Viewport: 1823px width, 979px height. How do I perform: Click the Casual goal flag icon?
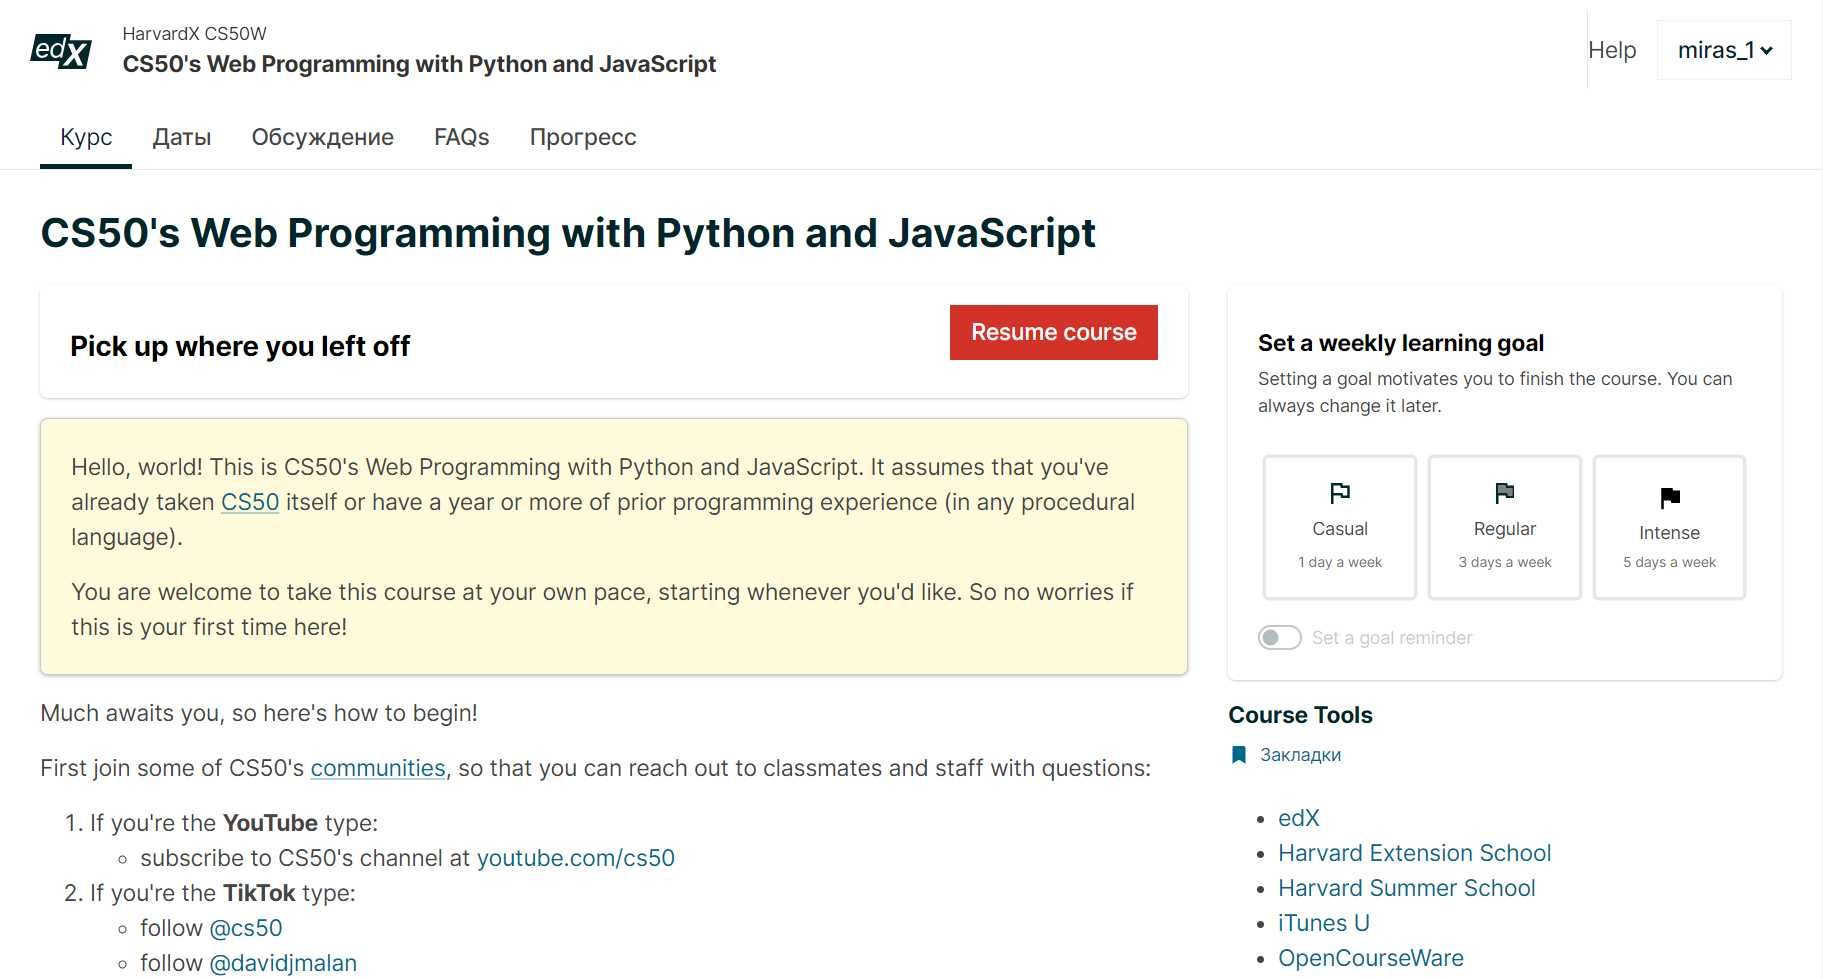pos(1339,493)
